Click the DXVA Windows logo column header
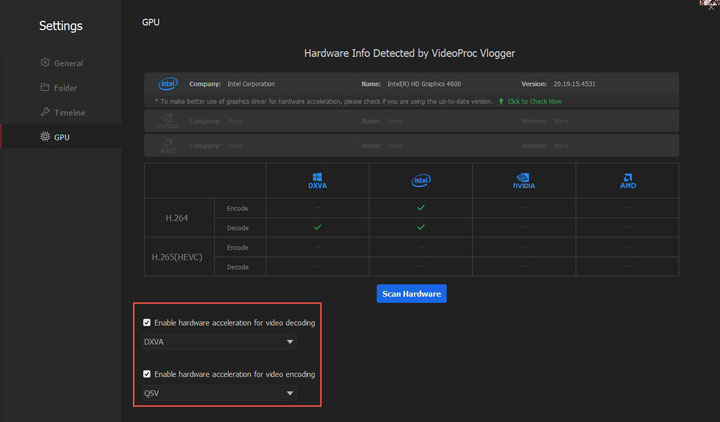The height and width of the screenshot is (422, 720). click(317, 182)
